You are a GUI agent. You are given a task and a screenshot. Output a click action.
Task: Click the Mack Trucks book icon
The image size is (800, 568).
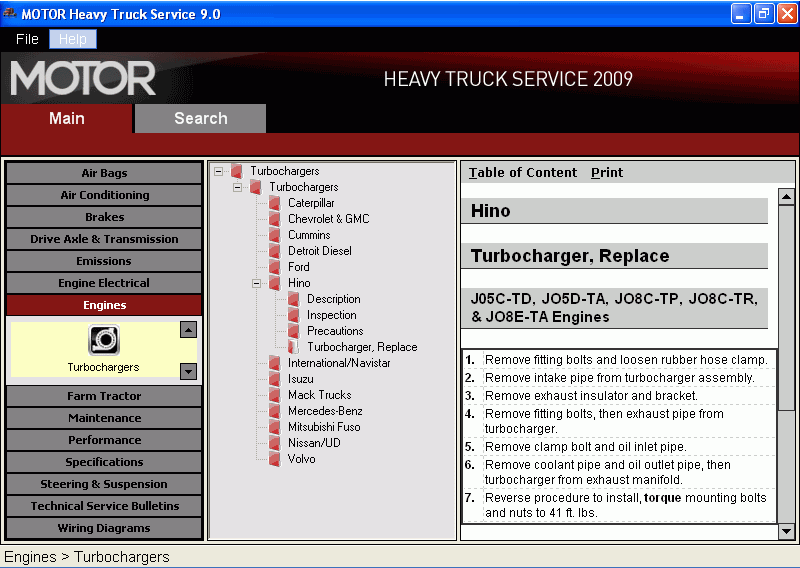coord(275,395)
